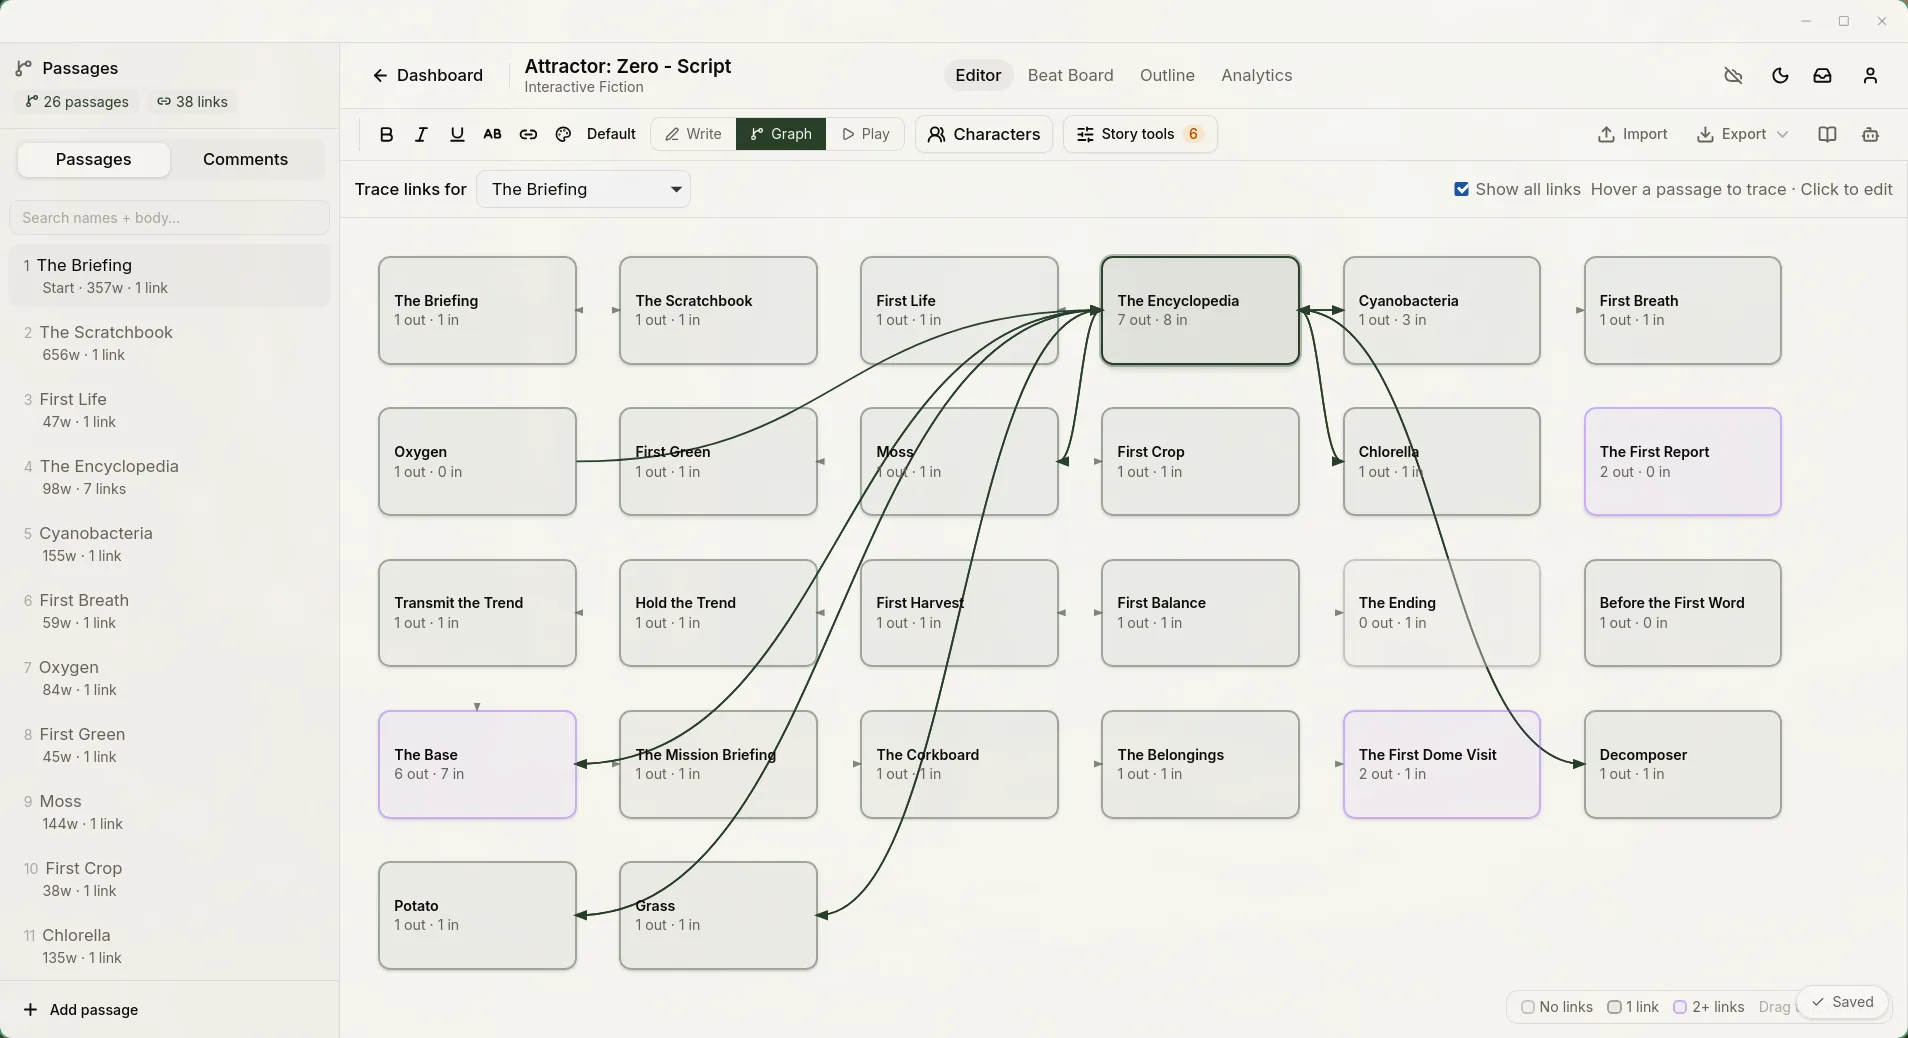Open The First Report graph node

pos(1683,461)
